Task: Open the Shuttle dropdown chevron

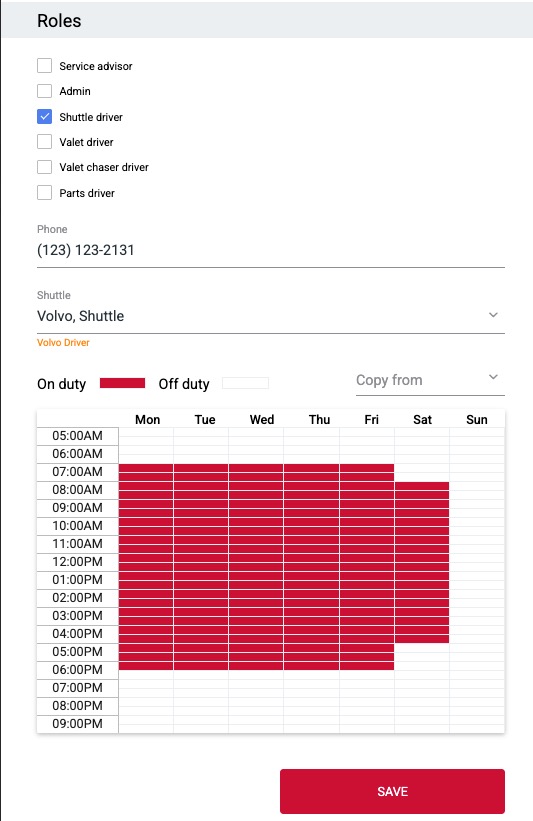Action: coord(493,315)
